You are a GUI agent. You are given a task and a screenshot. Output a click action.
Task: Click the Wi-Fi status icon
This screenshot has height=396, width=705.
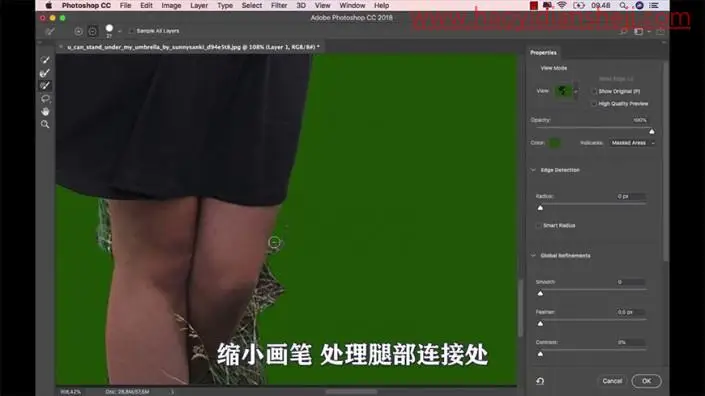[562, 5]
